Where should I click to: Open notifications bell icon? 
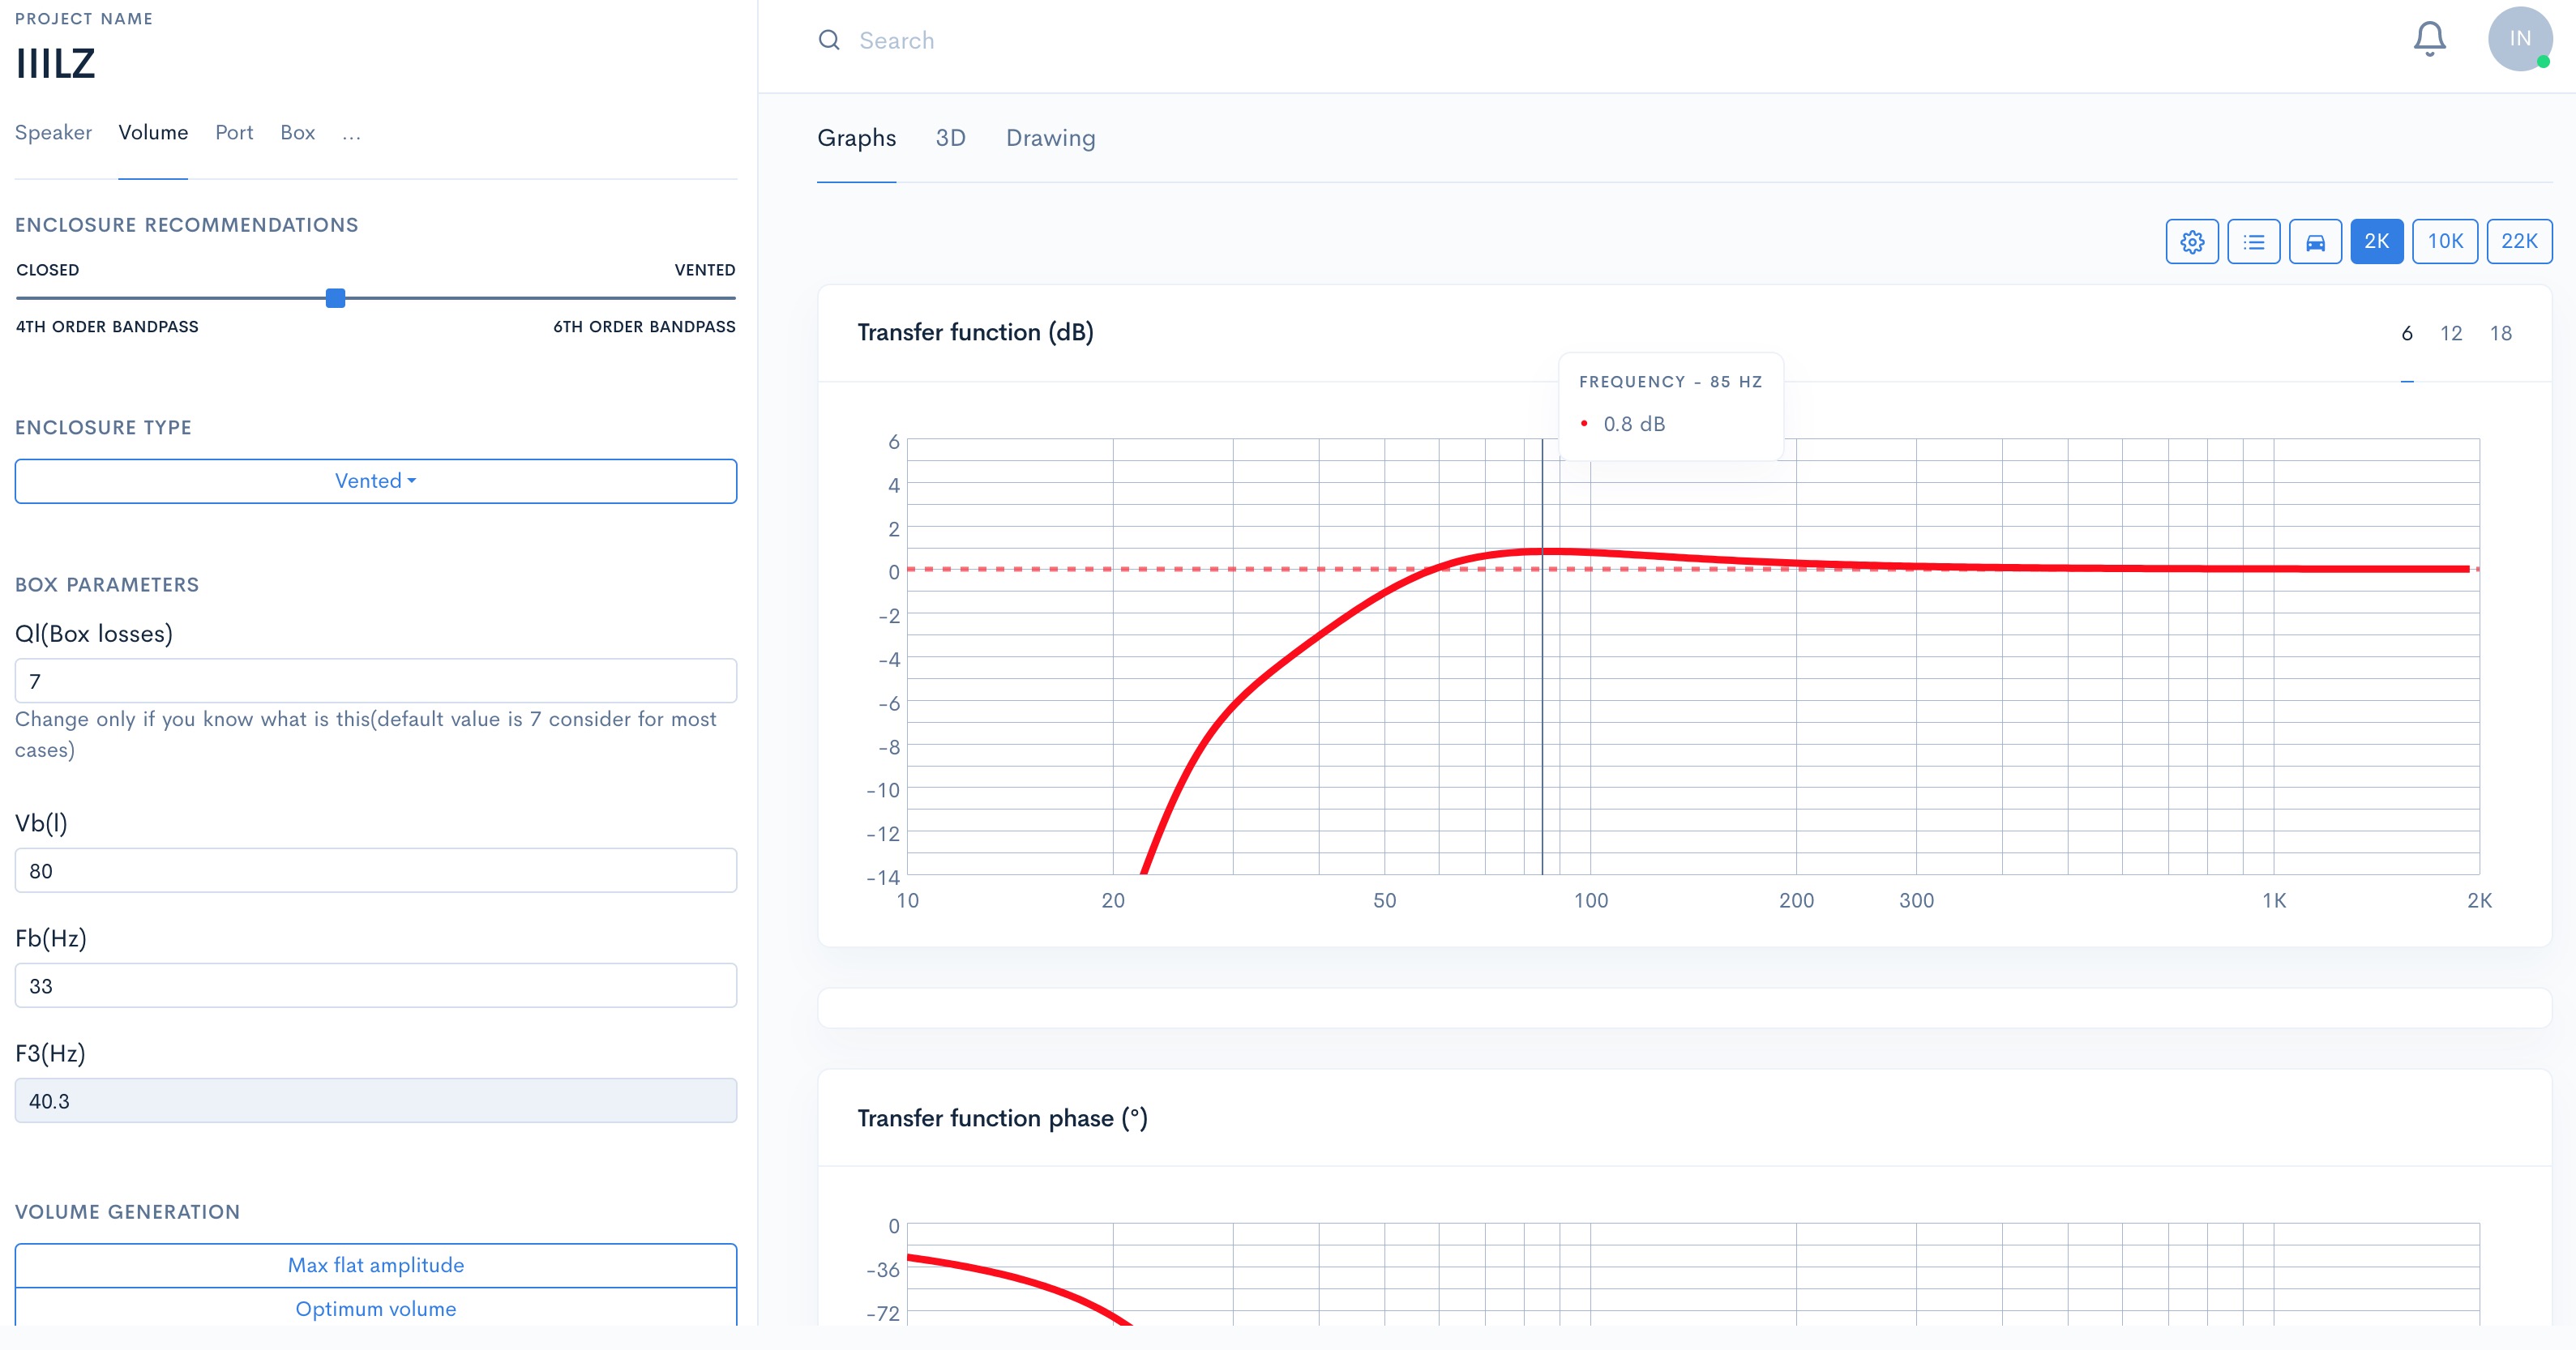(x=2429, y=39)
